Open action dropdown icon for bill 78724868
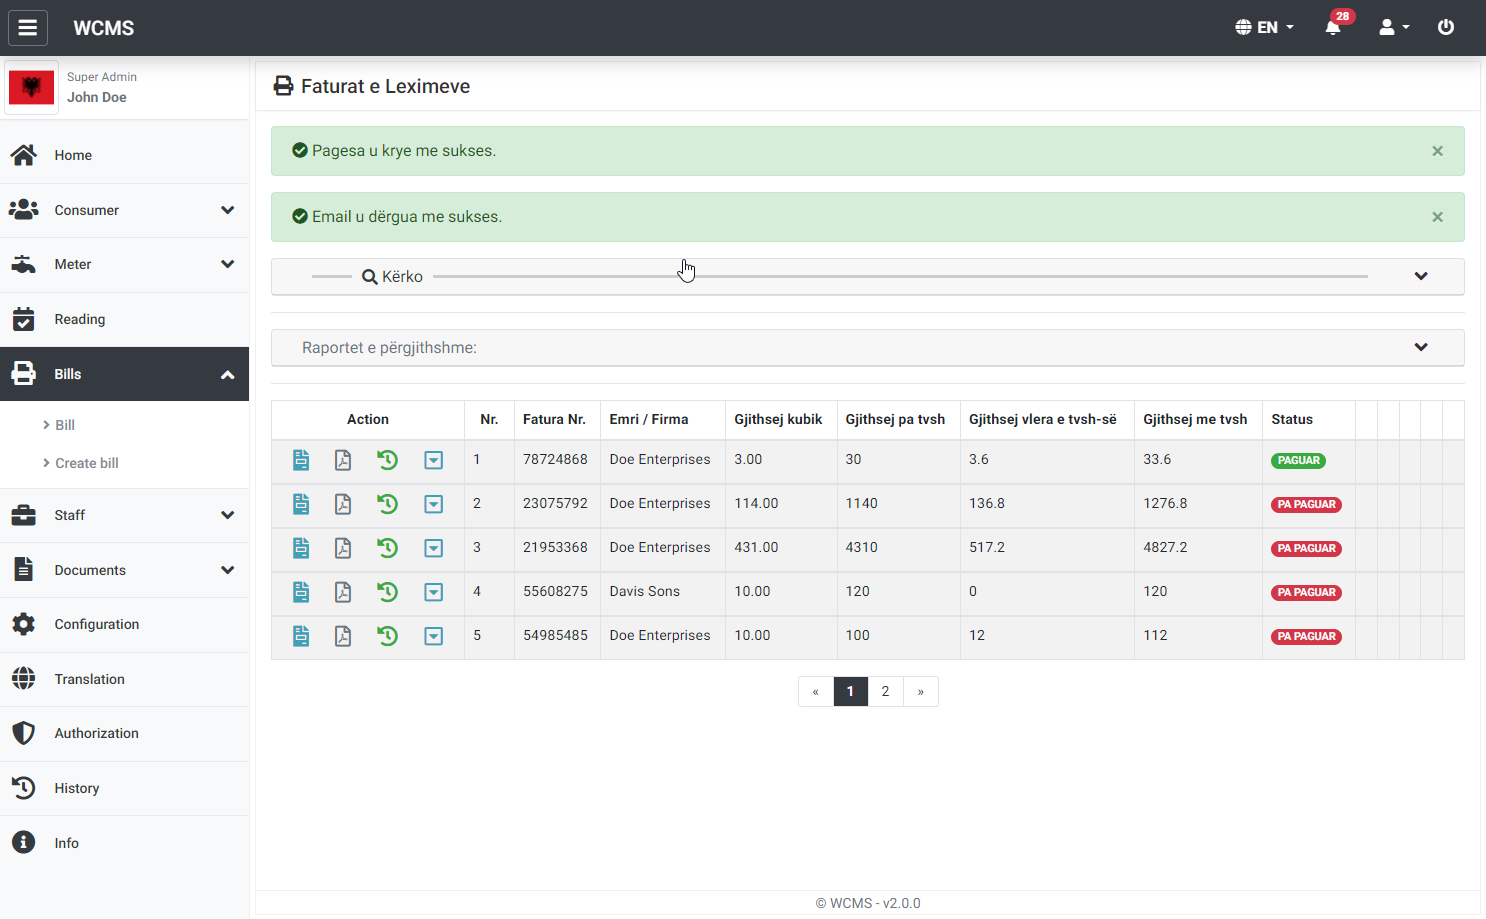Viewport: 1486px width, 919px height. (x=434, y=460)
